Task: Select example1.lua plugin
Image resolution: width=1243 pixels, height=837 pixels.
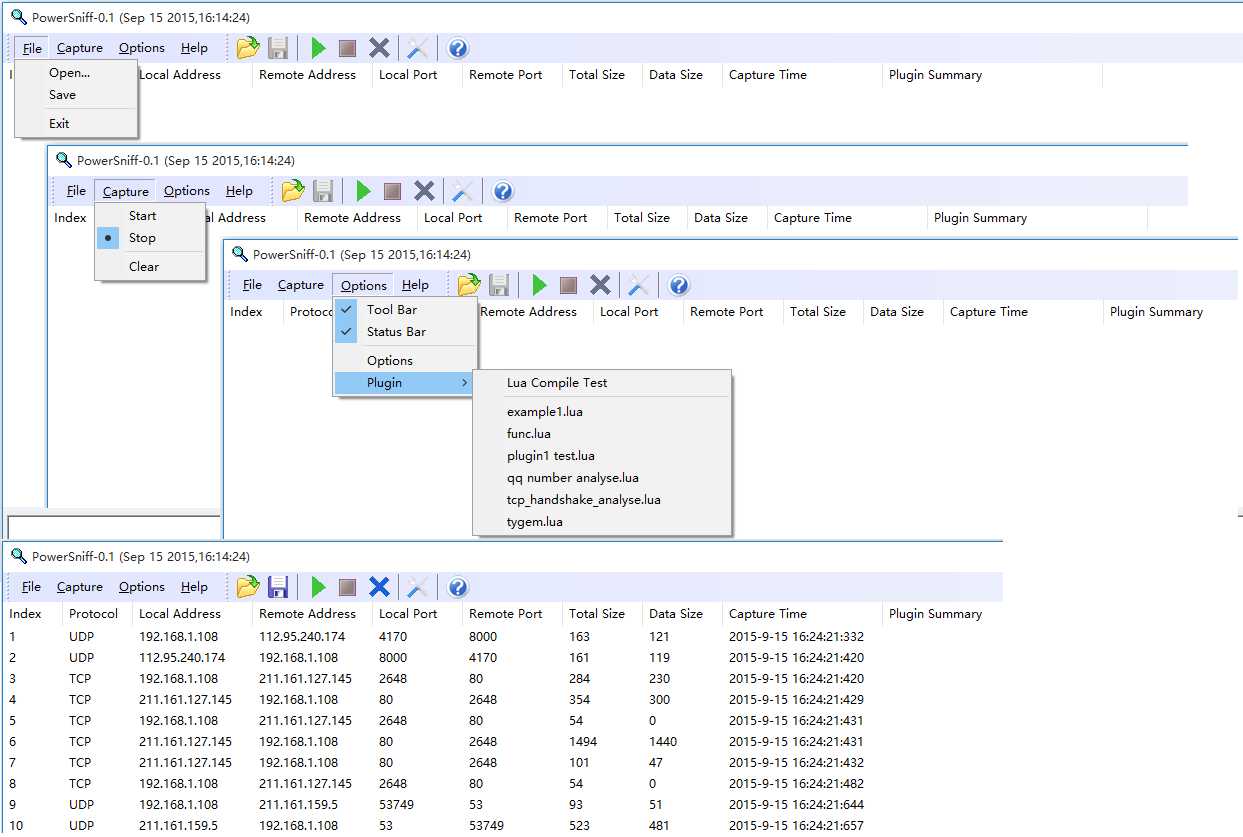Action: [602, 412]
